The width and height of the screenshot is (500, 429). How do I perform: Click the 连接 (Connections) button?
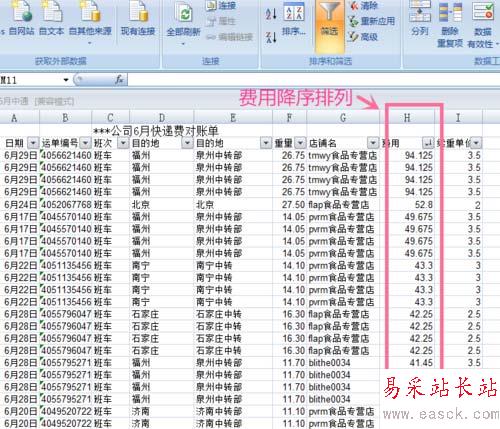tap(221, 6)
